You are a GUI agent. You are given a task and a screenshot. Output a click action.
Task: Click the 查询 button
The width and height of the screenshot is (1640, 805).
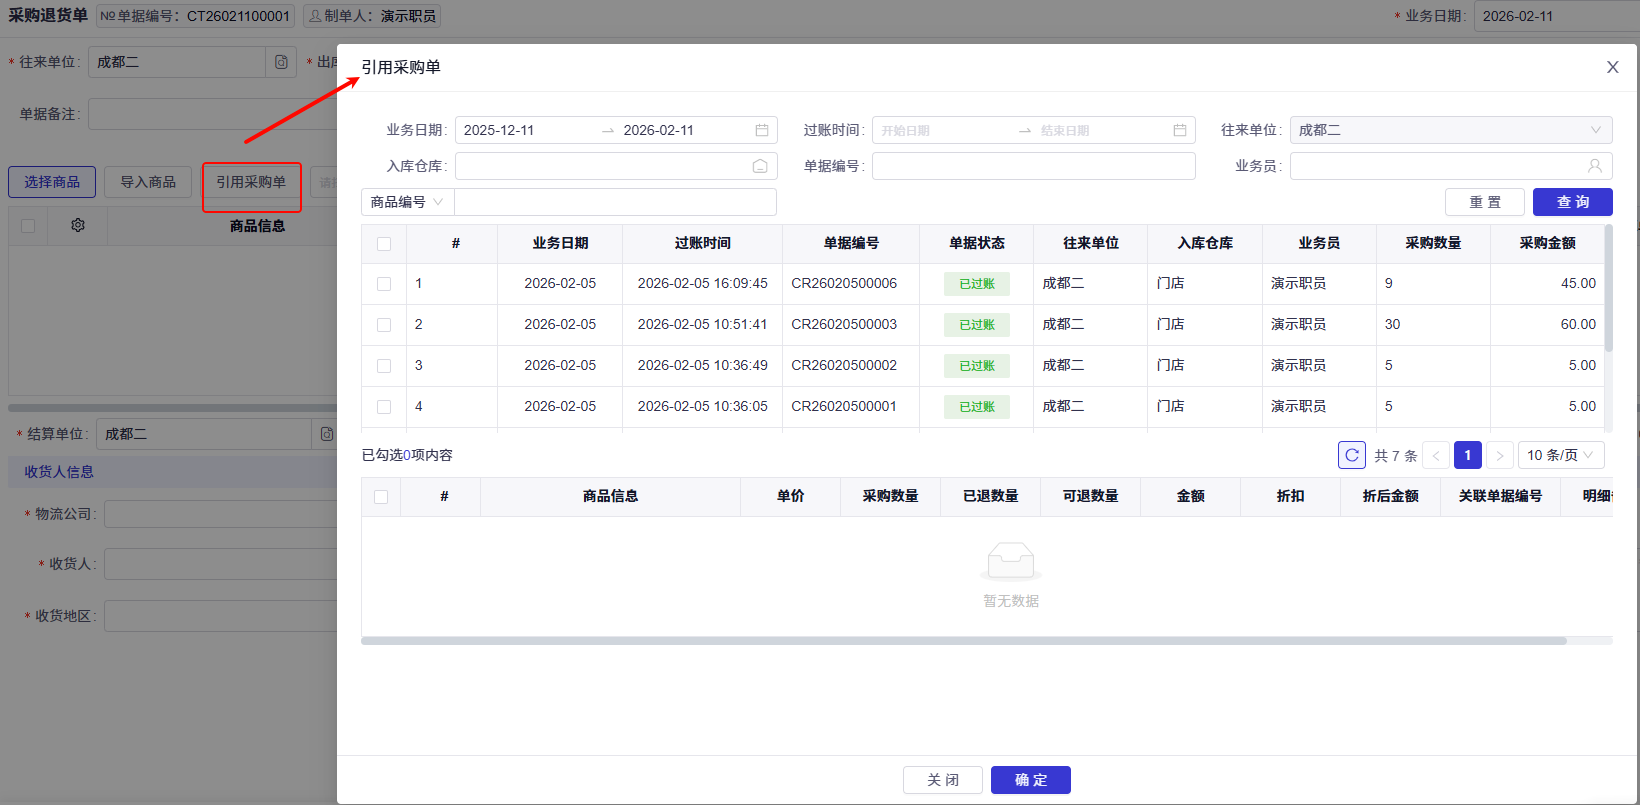click(x=1573, y=202)
